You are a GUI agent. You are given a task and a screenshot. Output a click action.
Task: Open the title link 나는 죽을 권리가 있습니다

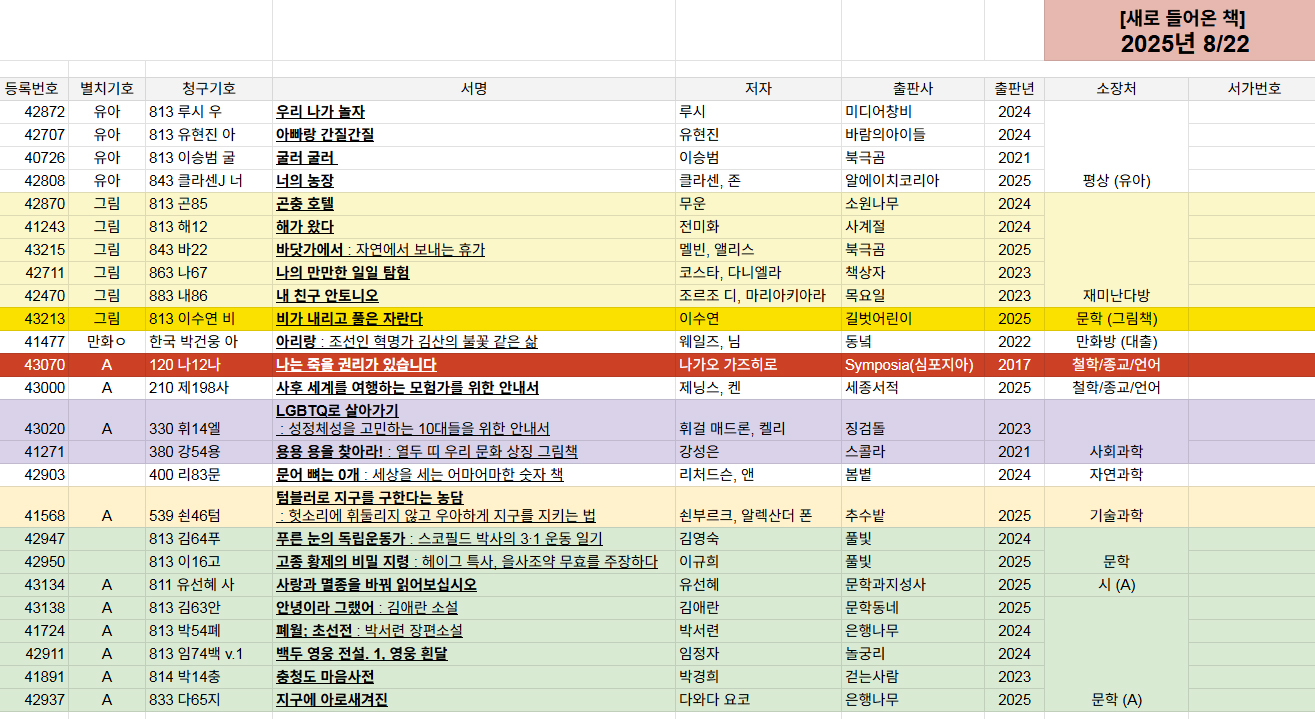point(355,365)
